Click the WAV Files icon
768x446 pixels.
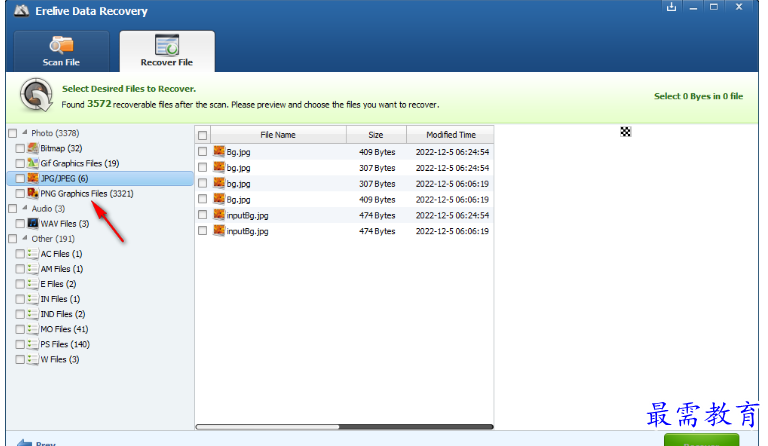[x=33, y=223]
